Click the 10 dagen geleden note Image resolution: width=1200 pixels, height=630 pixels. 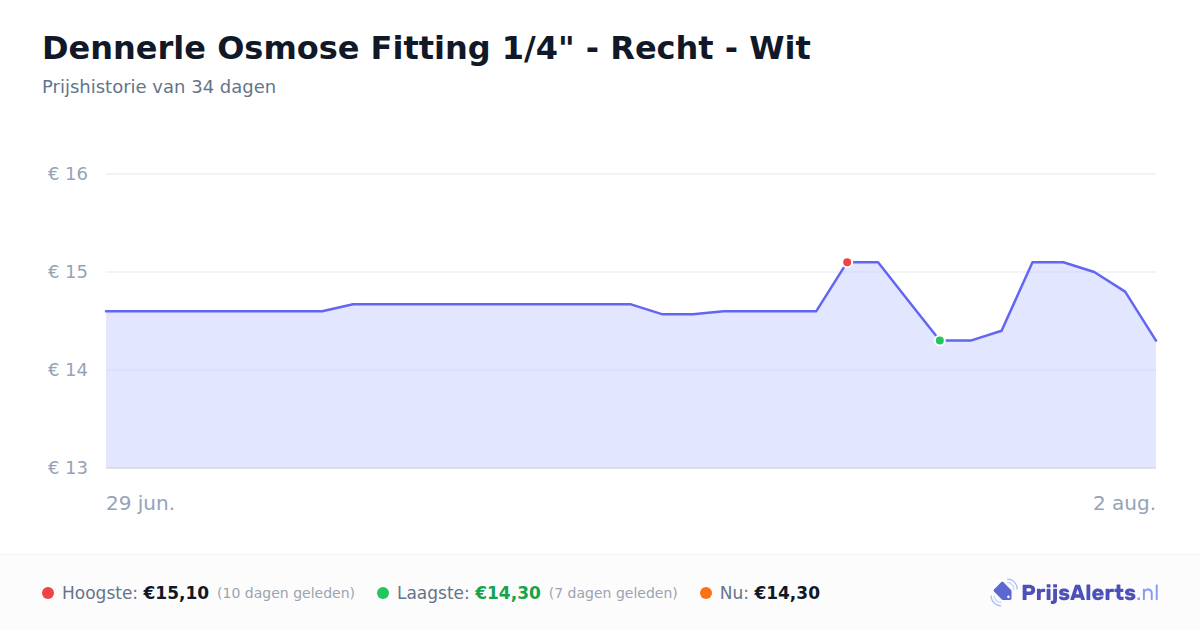coord(286,593)
